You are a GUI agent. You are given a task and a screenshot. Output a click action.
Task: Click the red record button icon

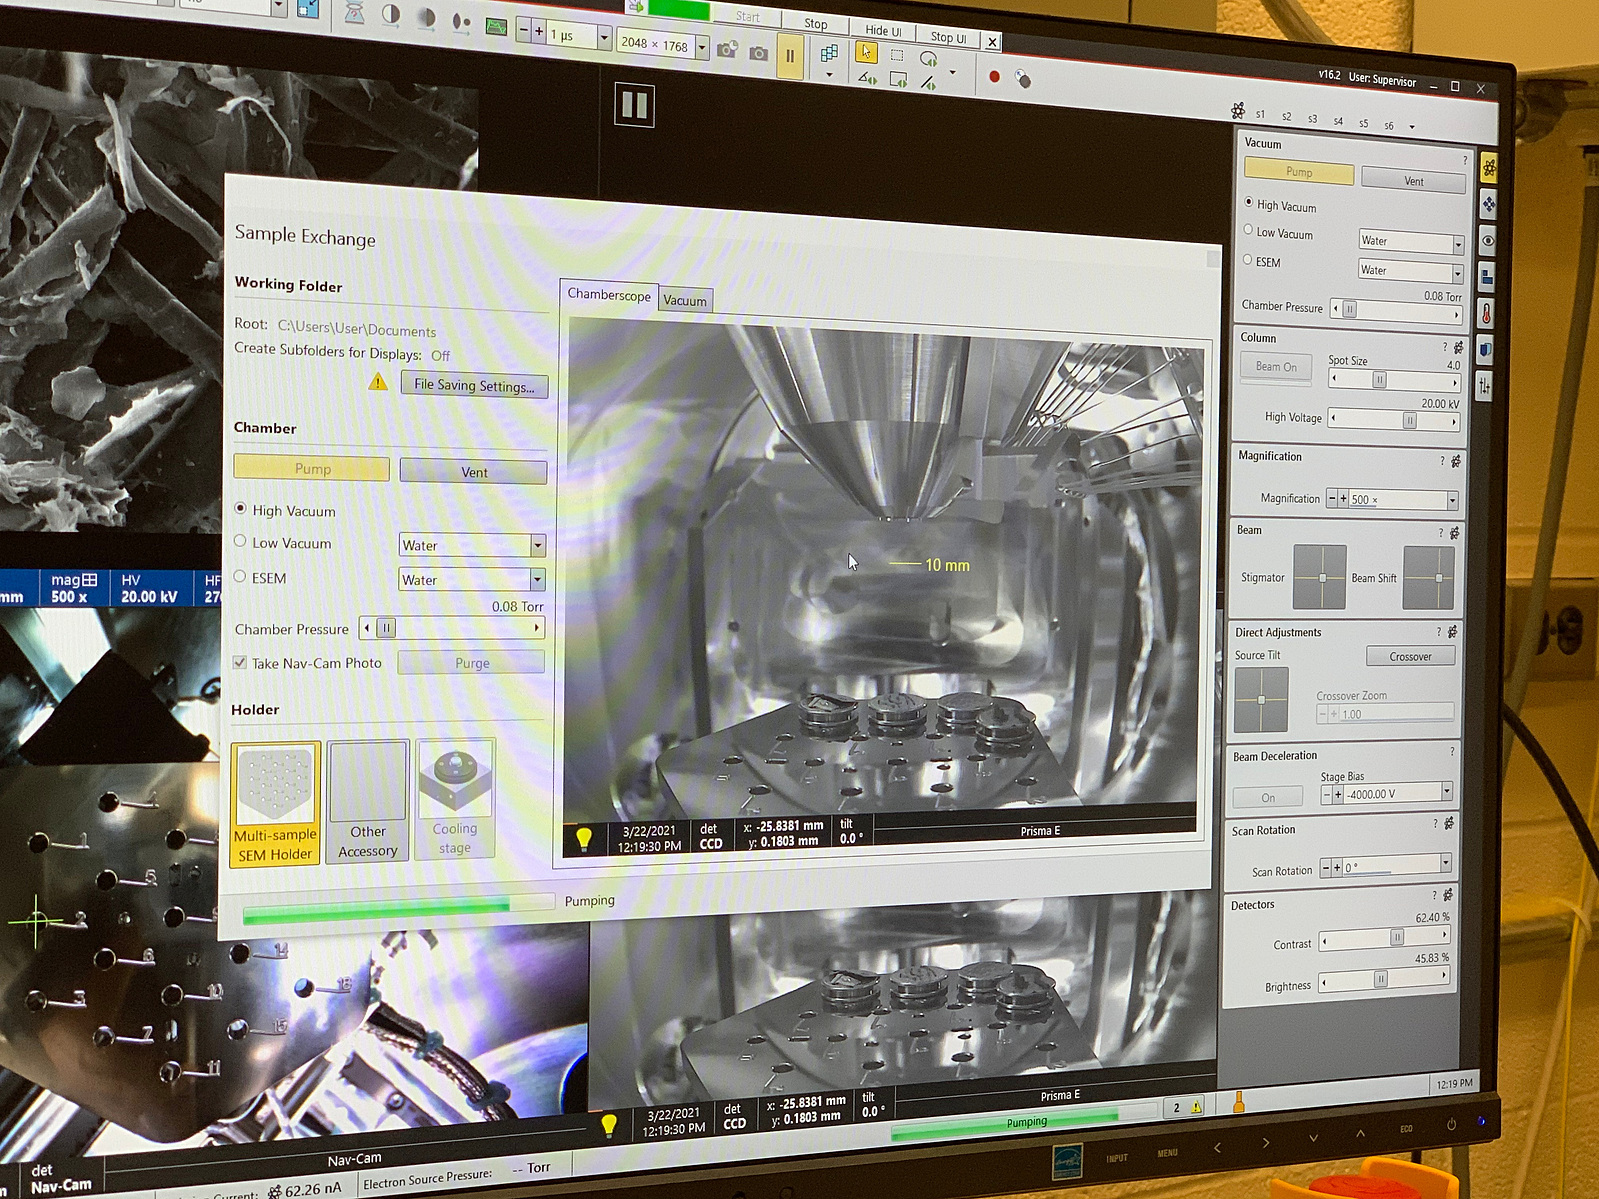tap(994, 76)
